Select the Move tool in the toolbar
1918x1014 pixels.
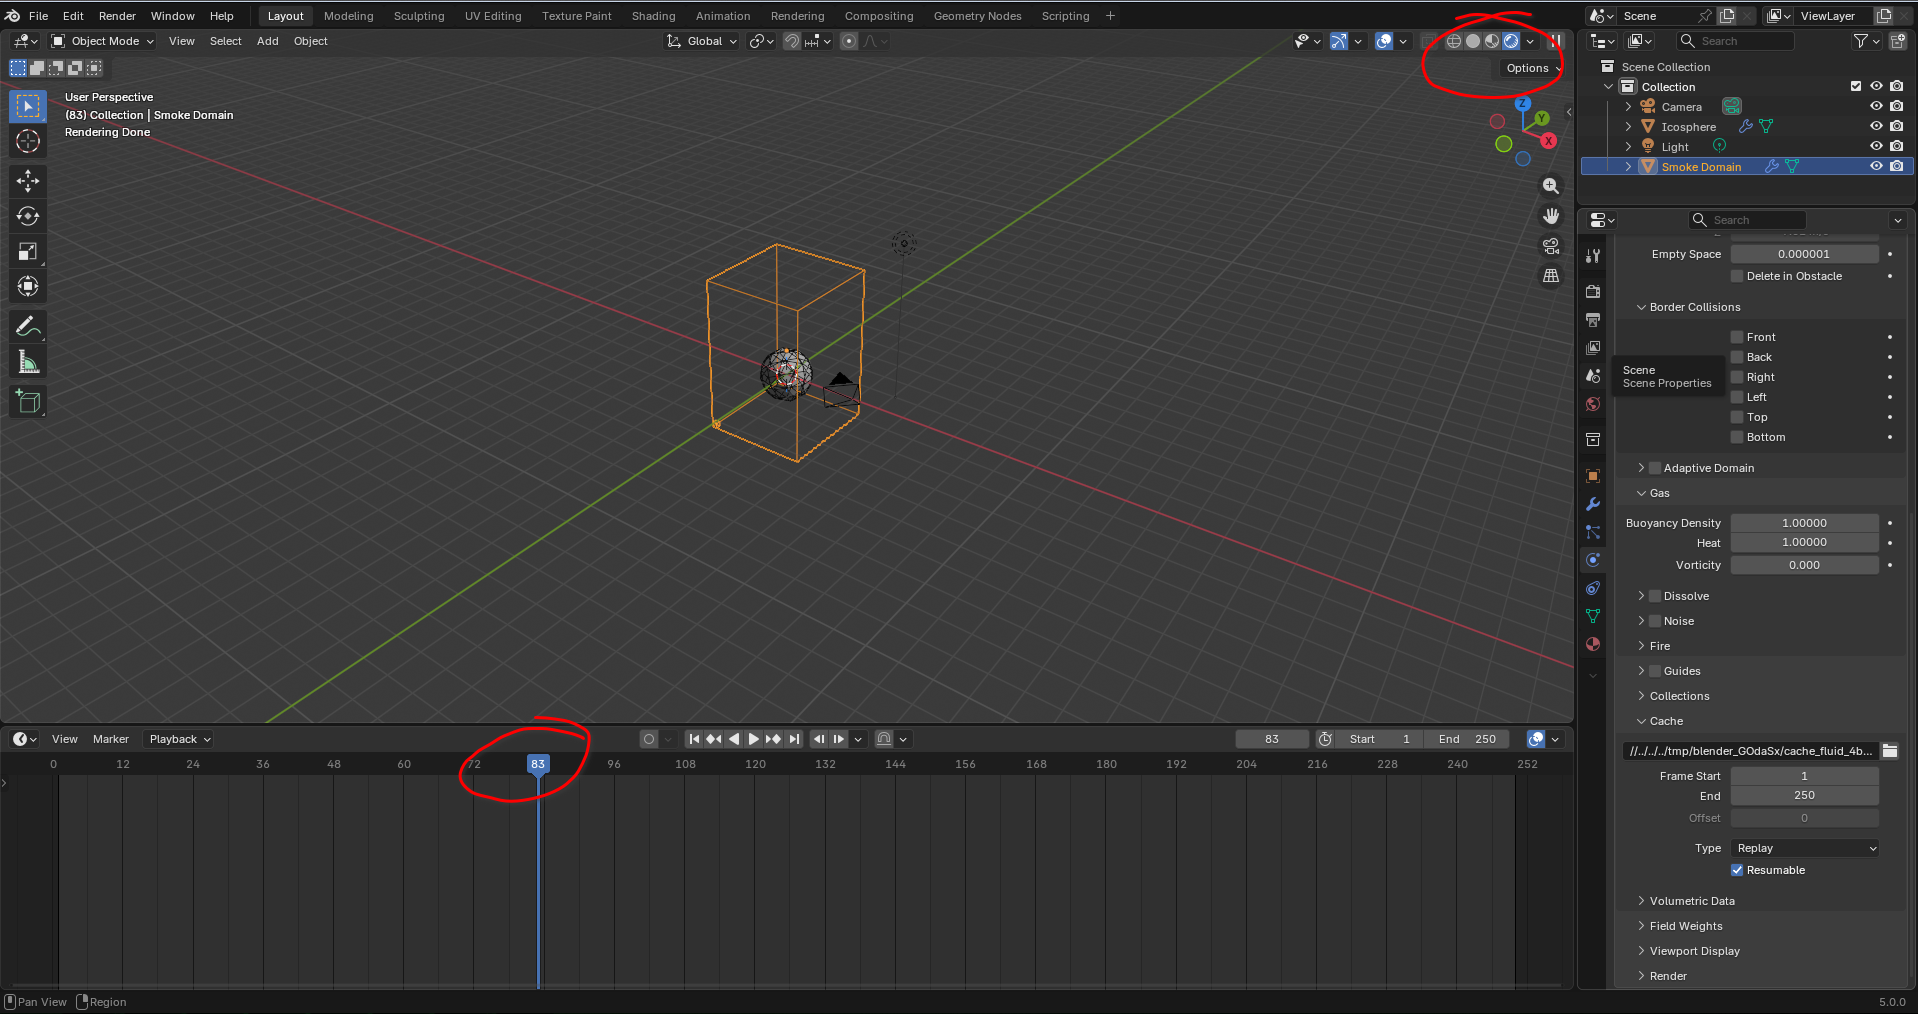pyautogui.click(x=28, y=181)
